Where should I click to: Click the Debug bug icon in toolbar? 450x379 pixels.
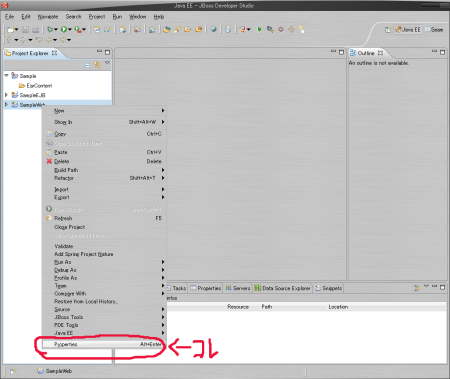pyautogui.click(x=50, y=29)
